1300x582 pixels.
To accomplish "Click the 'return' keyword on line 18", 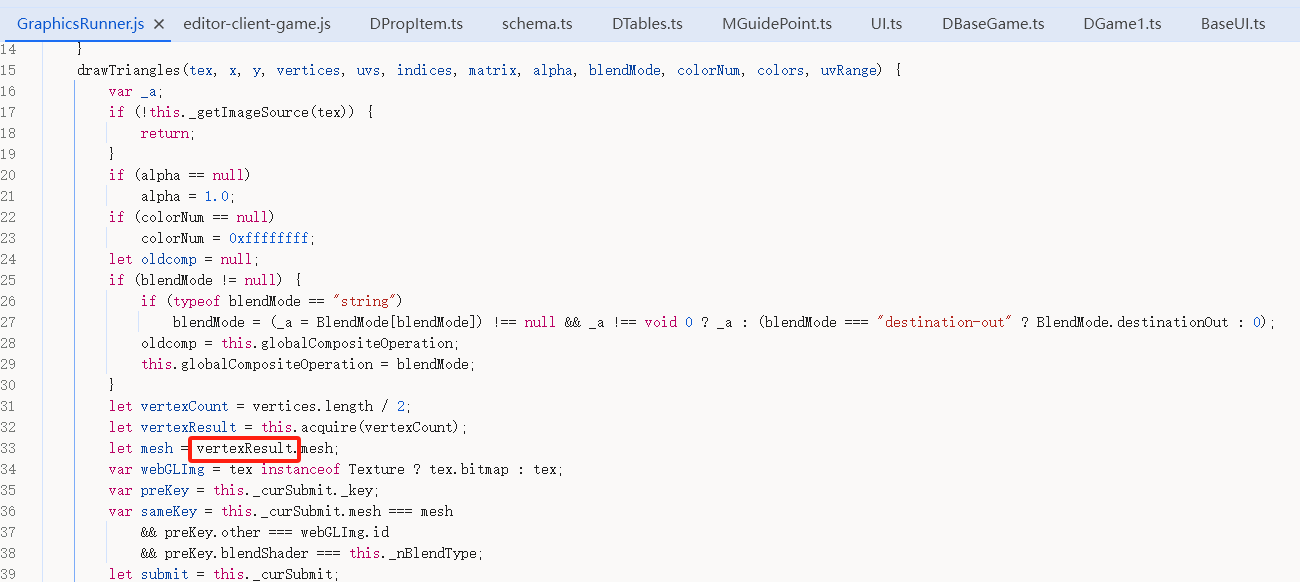I will (x=165, y=133).
